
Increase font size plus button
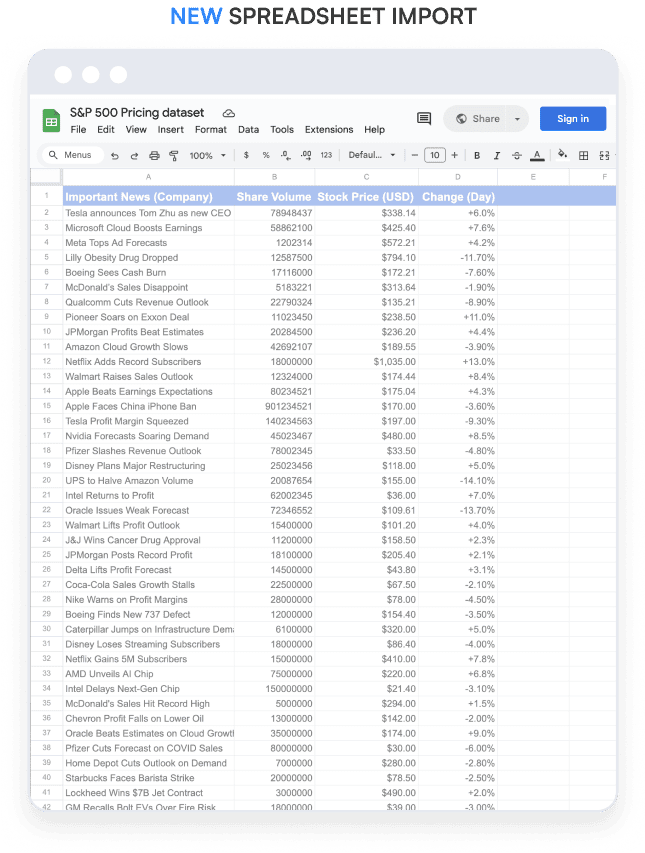(x=455, y=155)
